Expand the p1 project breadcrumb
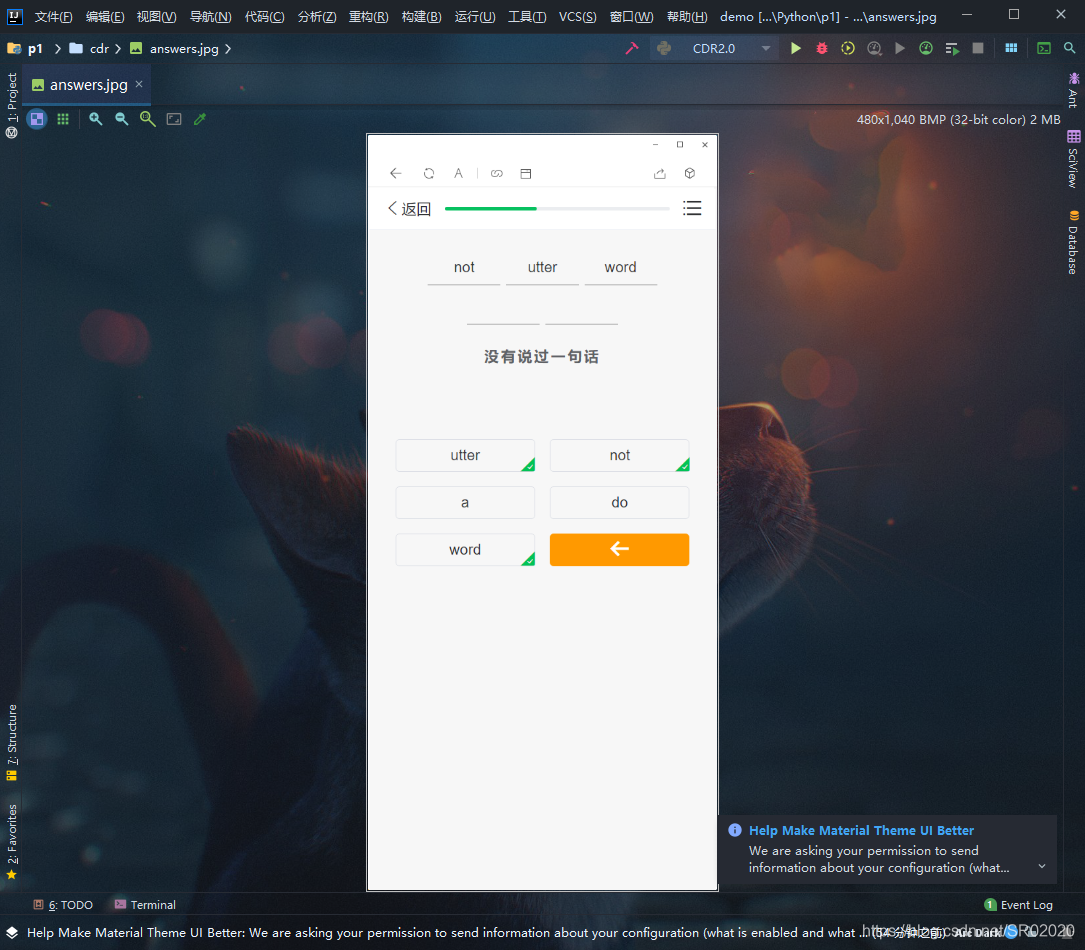Viewport: 1085px width, 950px height. (35, 48)
